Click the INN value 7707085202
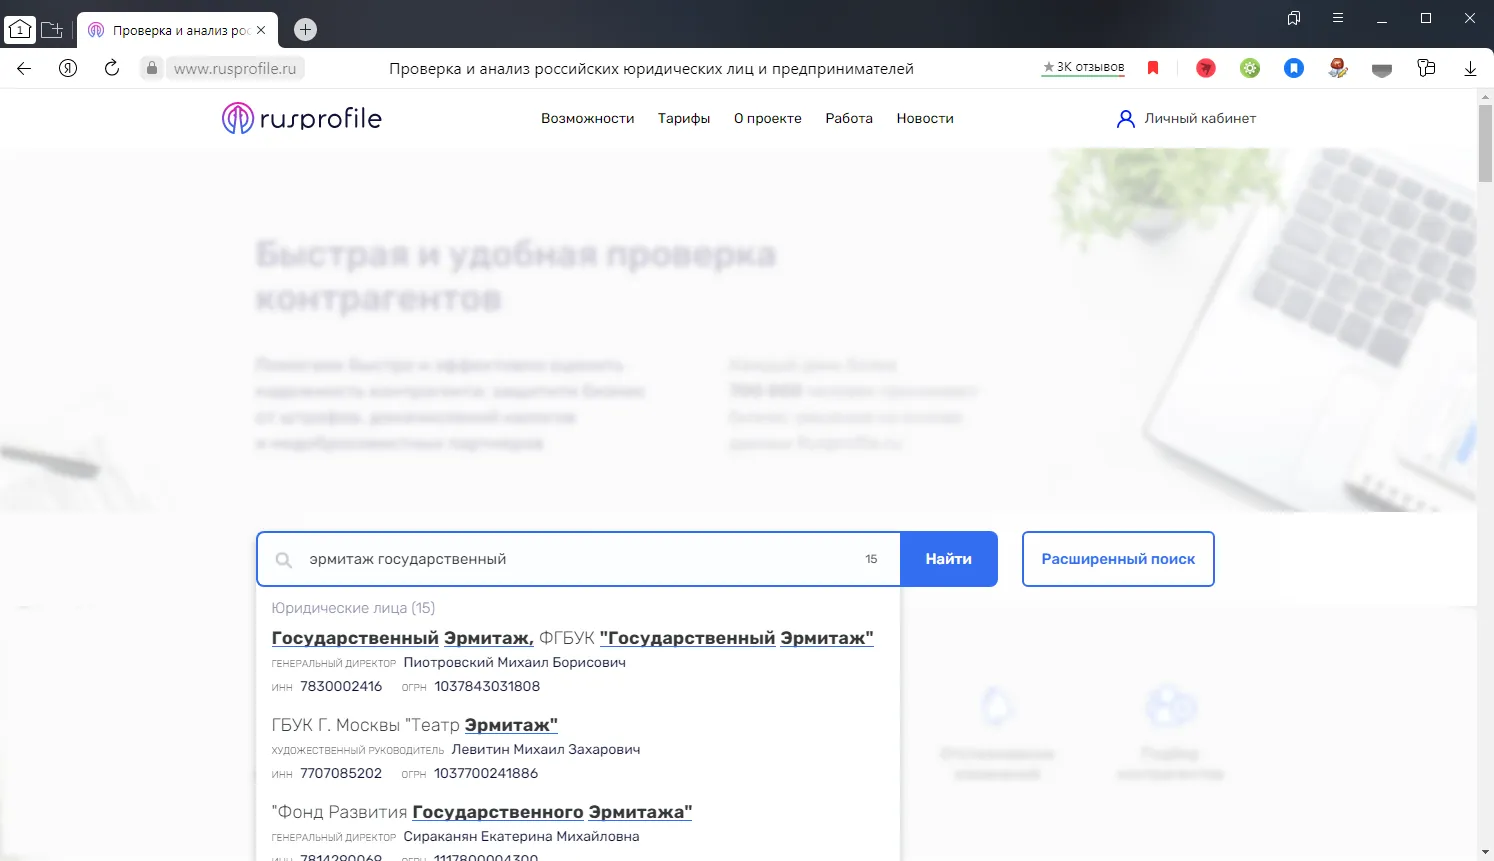Screen dimensions: 1494x861 341,773
